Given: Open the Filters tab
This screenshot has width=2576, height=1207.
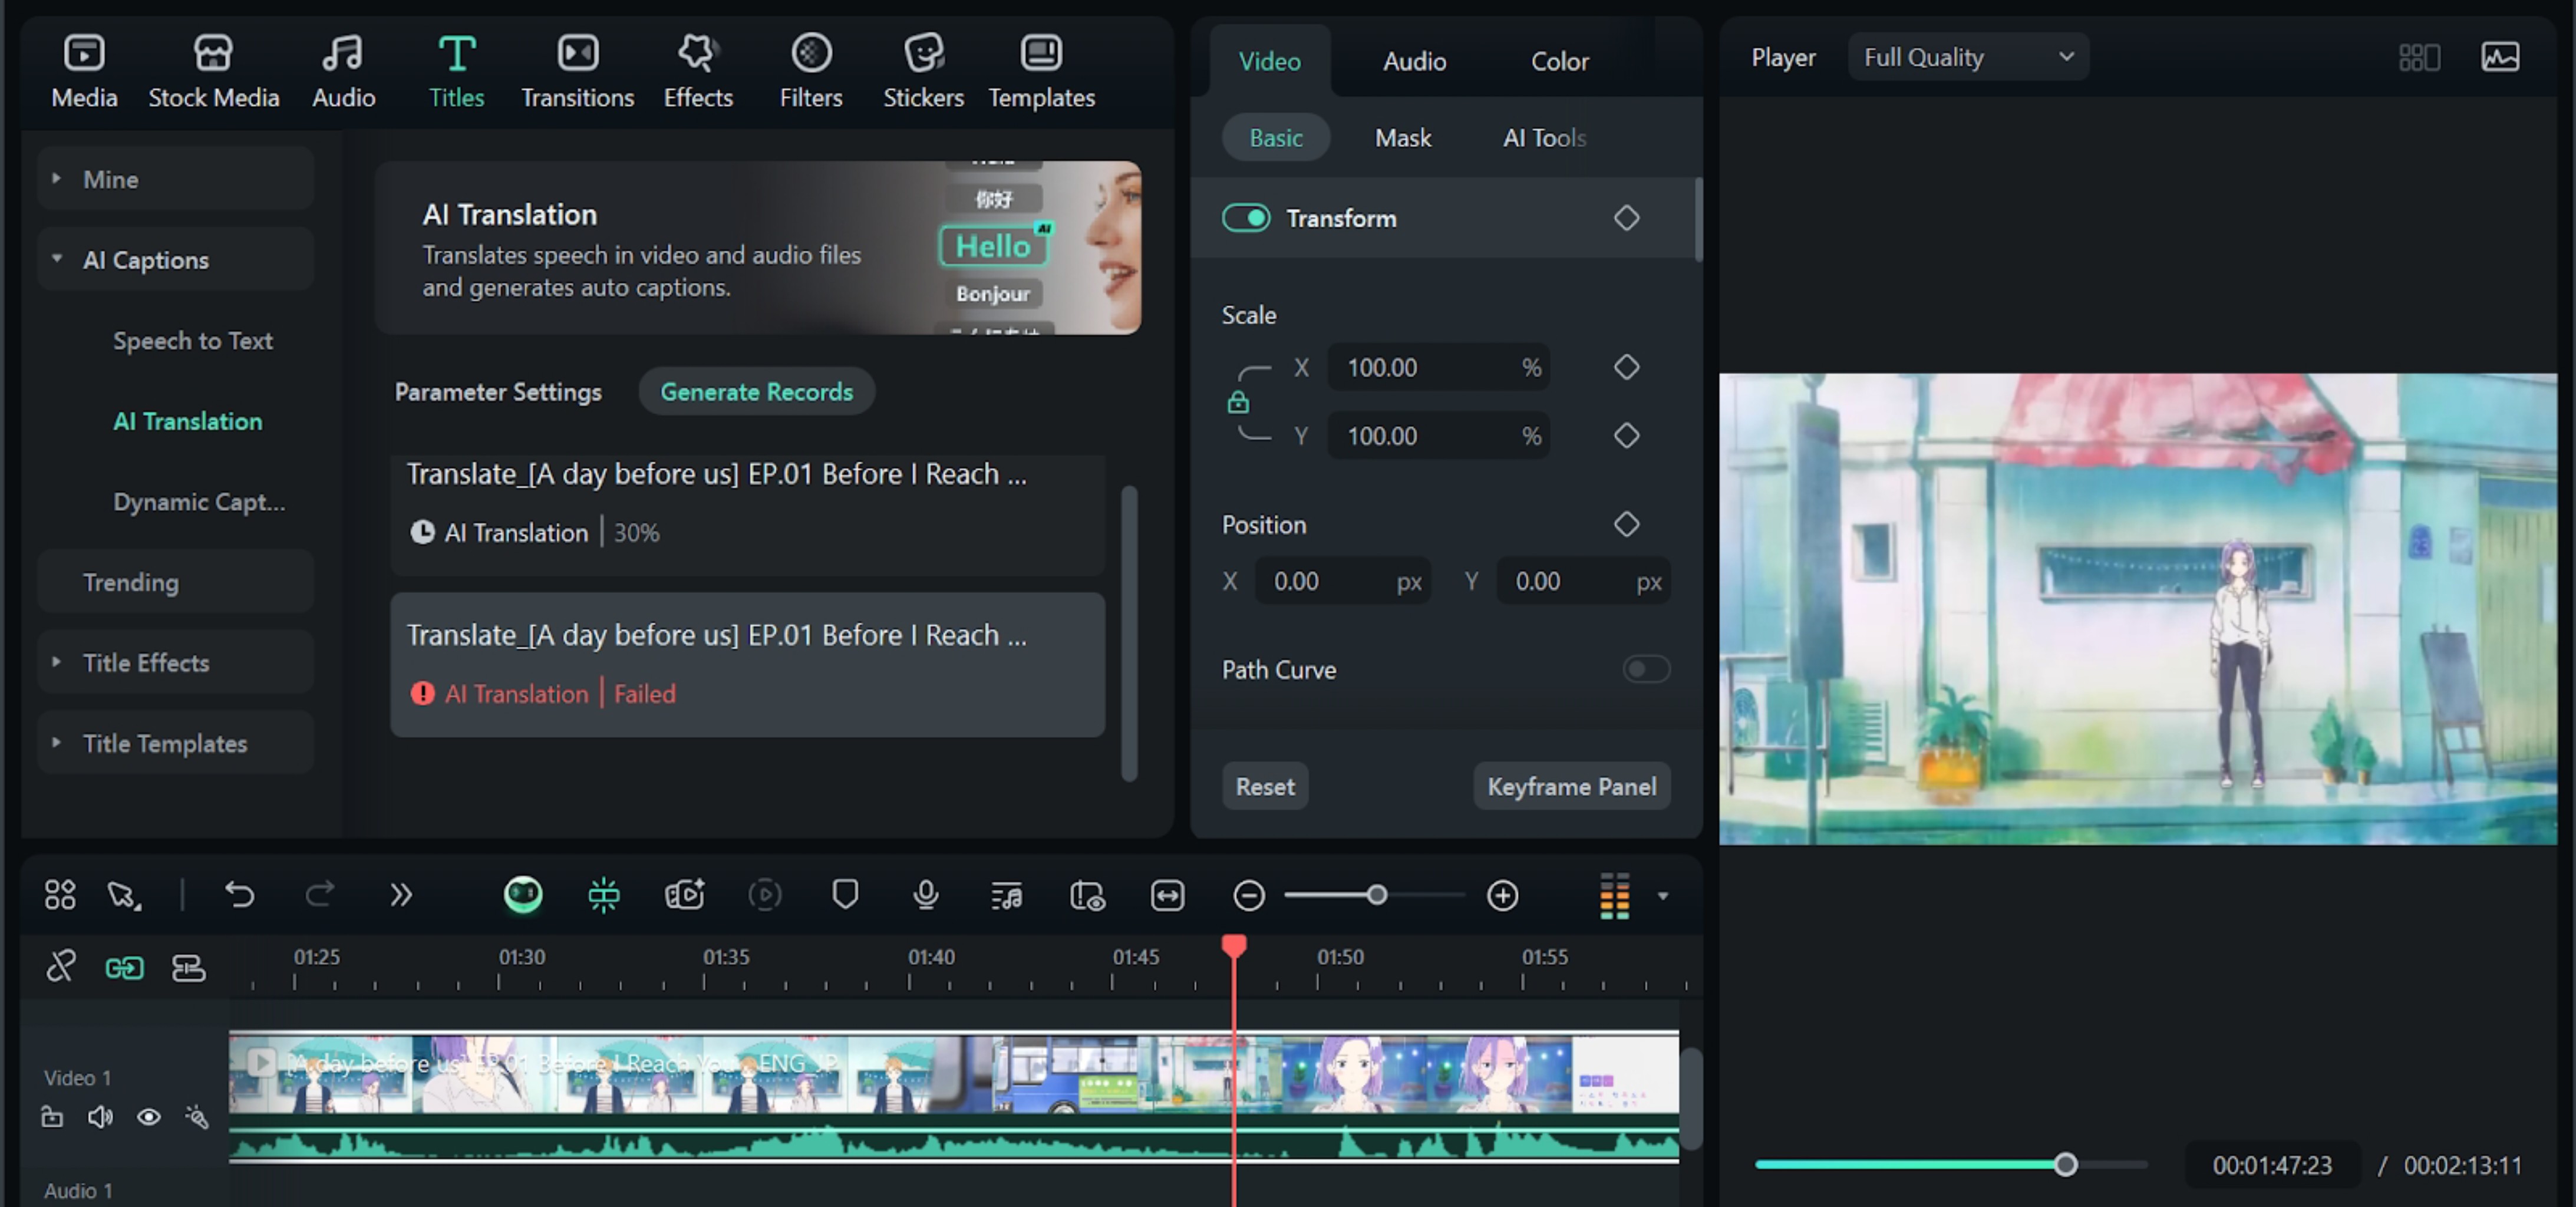Looking at the screenshot, I should pos(810,70).
